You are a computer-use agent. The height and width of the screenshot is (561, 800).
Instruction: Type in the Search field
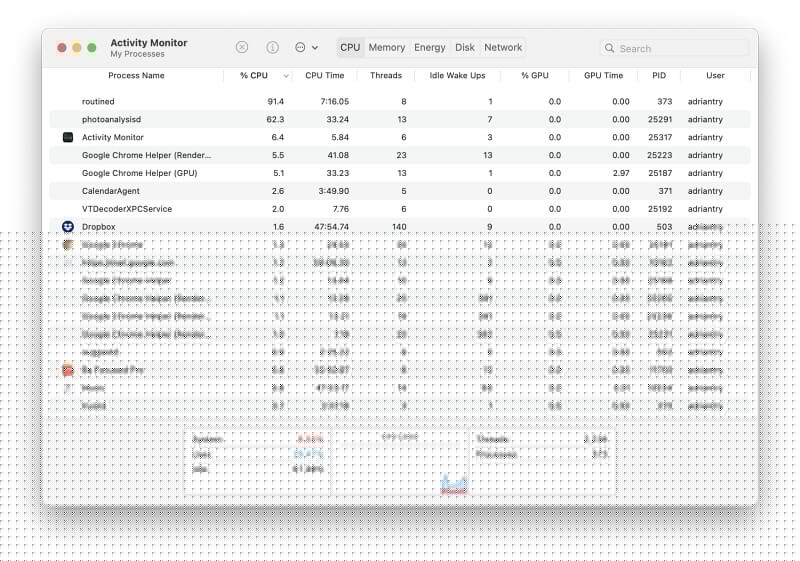[x=680, y=48]
